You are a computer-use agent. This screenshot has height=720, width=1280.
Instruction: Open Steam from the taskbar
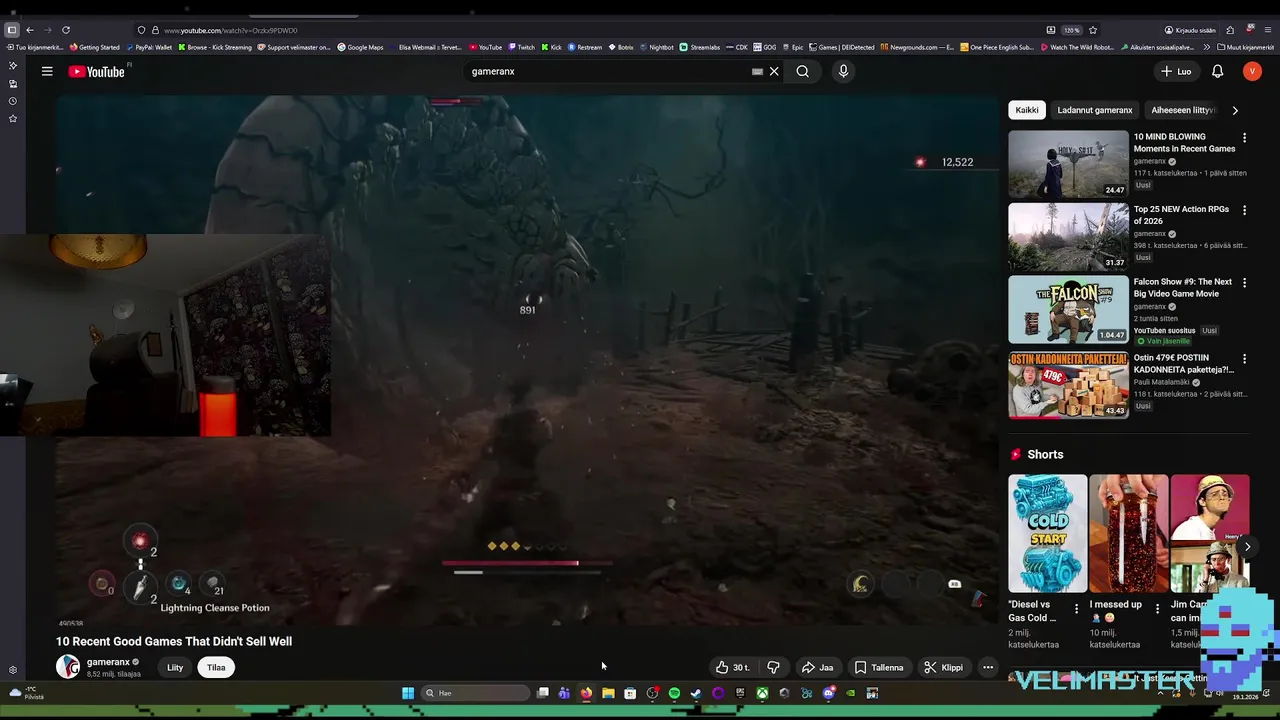point(696,693)
